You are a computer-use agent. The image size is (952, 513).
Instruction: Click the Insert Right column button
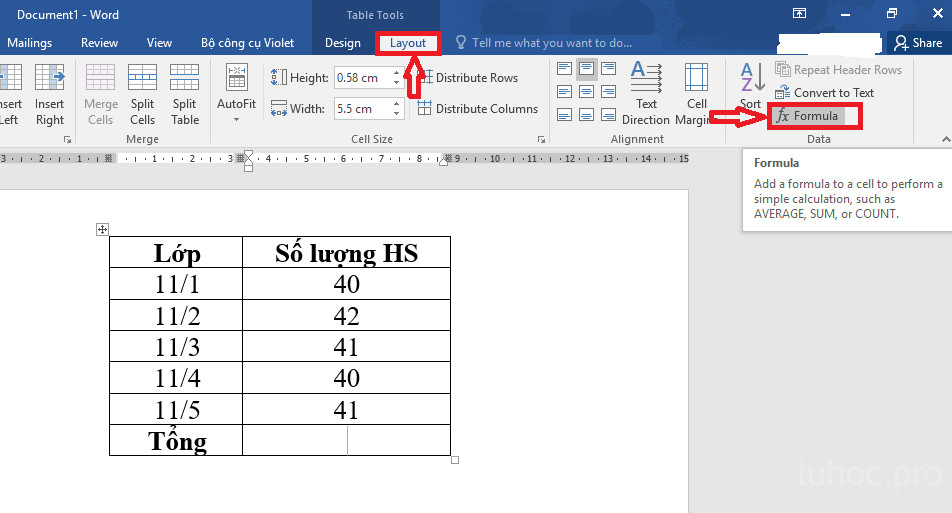click(49, 94)
